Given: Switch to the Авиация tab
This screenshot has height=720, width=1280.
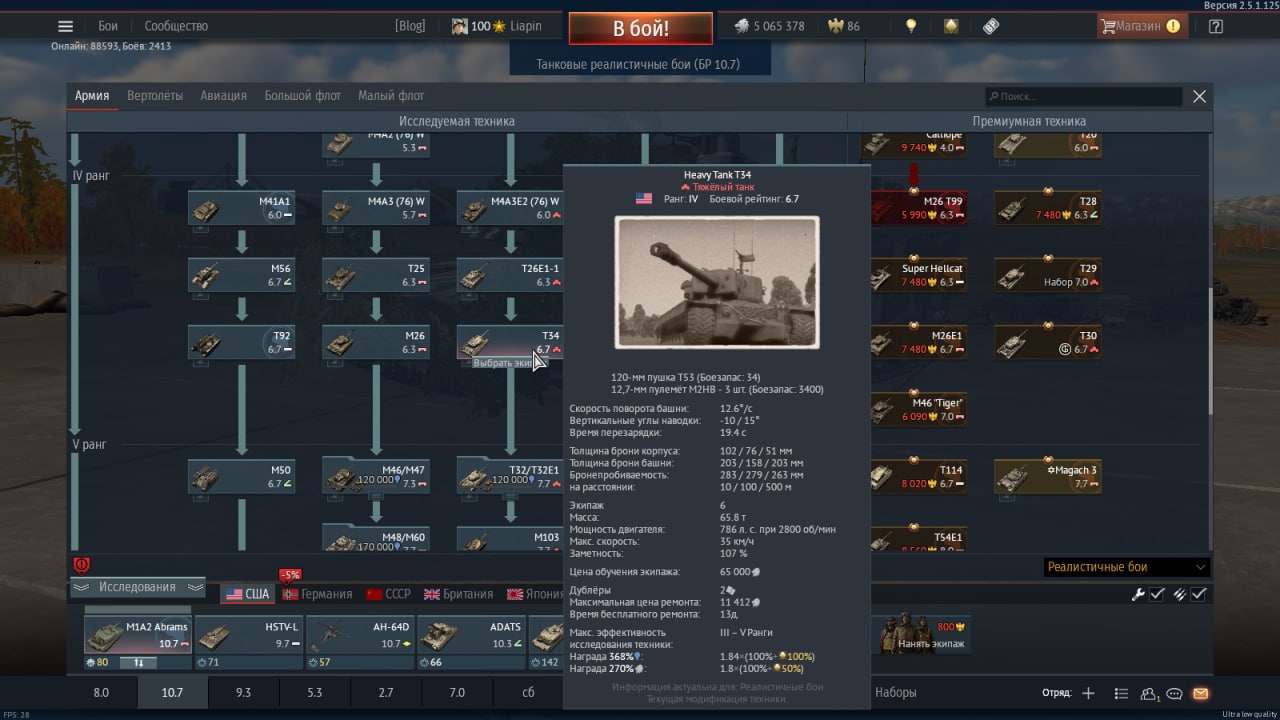Looking at the screenshot, I should tap(223, 96).
